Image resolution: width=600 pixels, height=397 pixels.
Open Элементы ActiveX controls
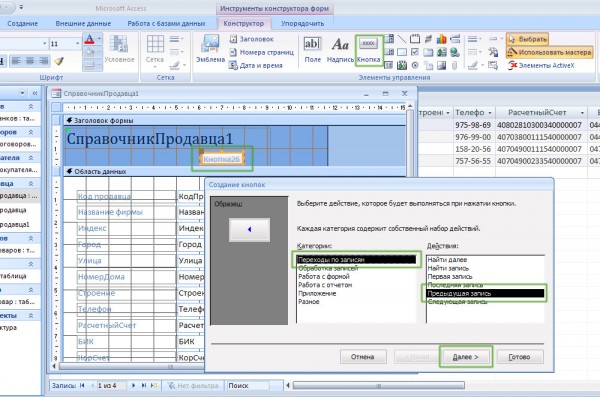click(x=541, y=65)
